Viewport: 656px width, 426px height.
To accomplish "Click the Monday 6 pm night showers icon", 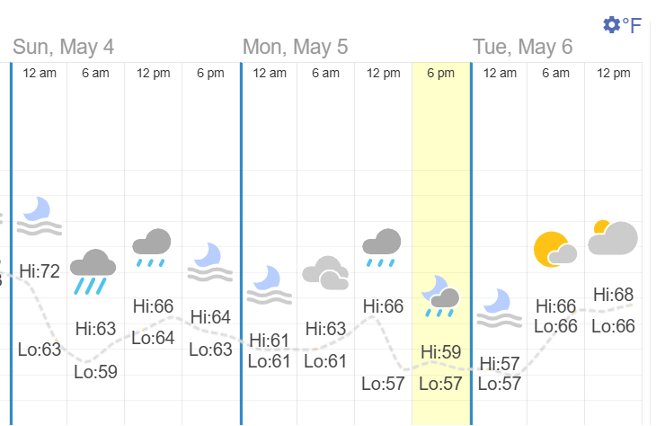I will pos(440,296).
